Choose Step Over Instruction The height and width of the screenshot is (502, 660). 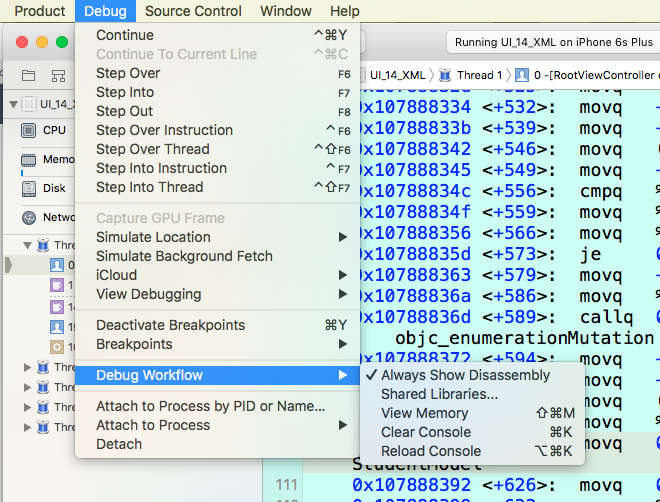pos(217,130)
